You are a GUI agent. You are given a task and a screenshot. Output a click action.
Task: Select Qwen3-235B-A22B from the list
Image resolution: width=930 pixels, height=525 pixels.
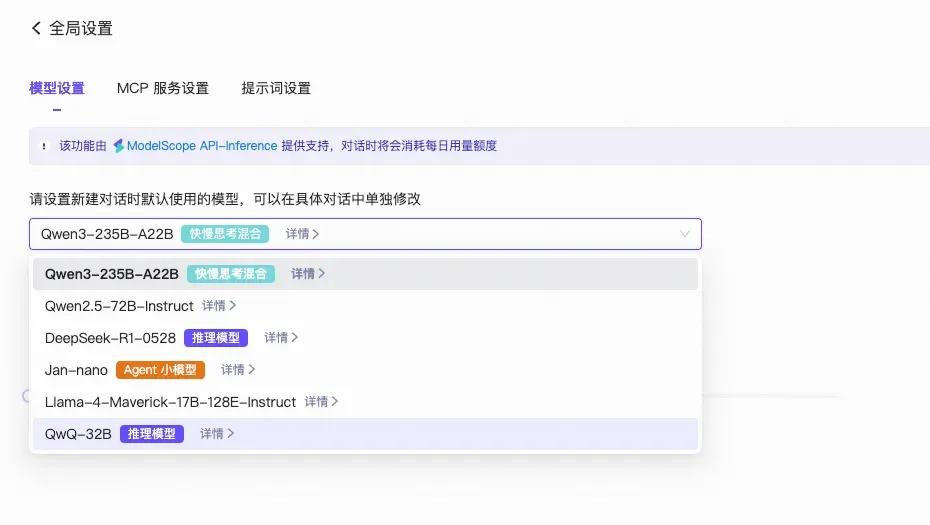tap(112, 274)
